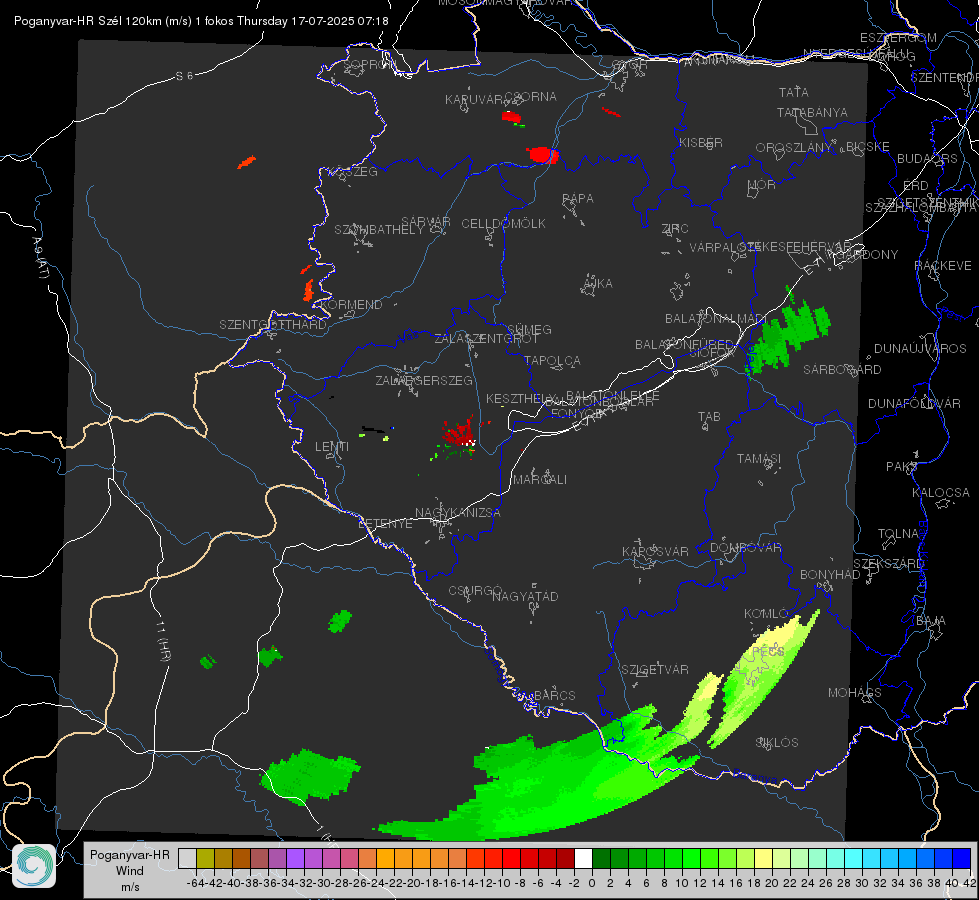Click the 'Poganyvar-HR Wind m/s' legend label
Viewport: 979px width, 900px height.
(130, 871)
